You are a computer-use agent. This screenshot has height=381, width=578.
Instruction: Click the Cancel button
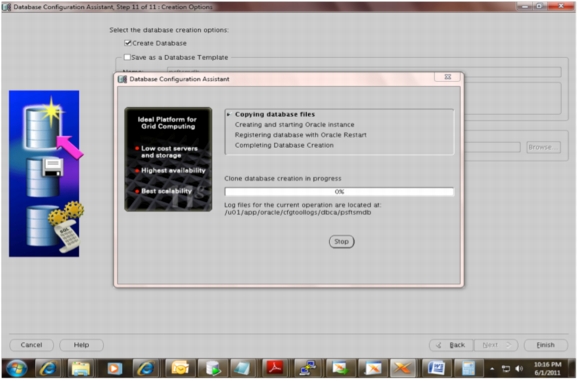point(31,345)
